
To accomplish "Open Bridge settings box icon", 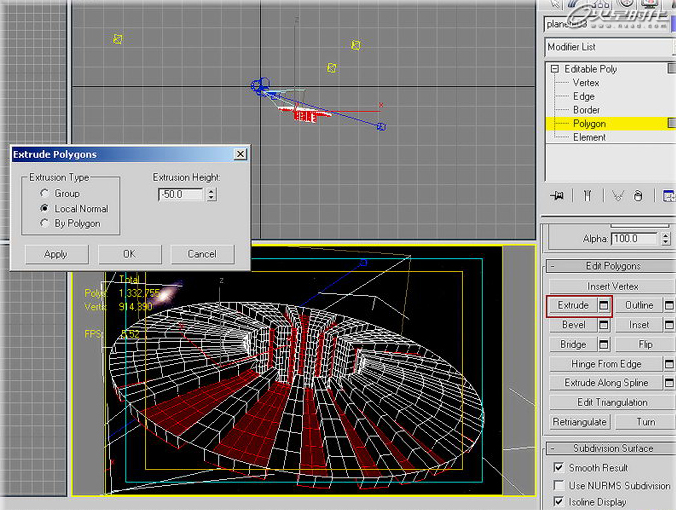I will tap(604, 344).
